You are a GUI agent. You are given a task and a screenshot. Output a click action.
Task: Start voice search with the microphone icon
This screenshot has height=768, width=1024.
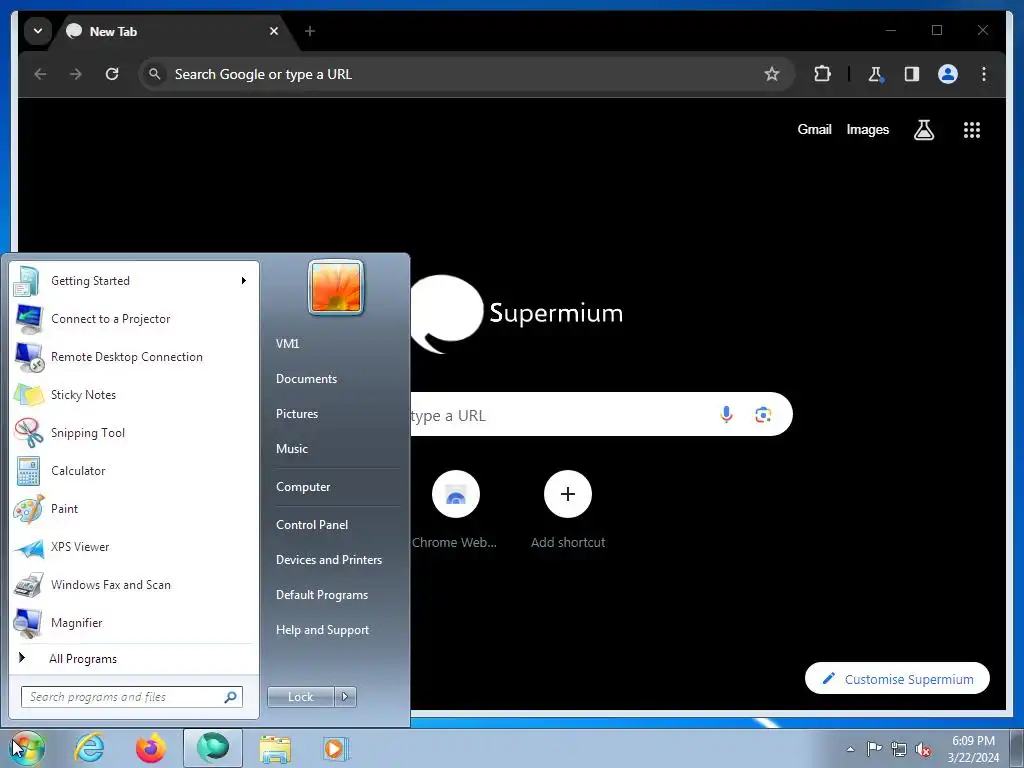click(x=726, y=414)
